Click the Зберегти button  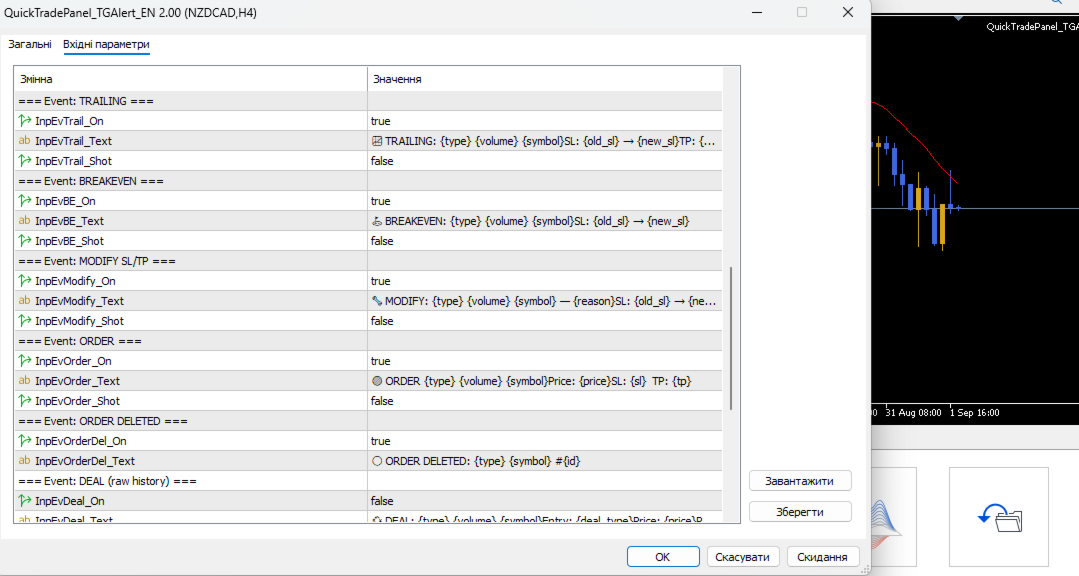tap(800, 512)
